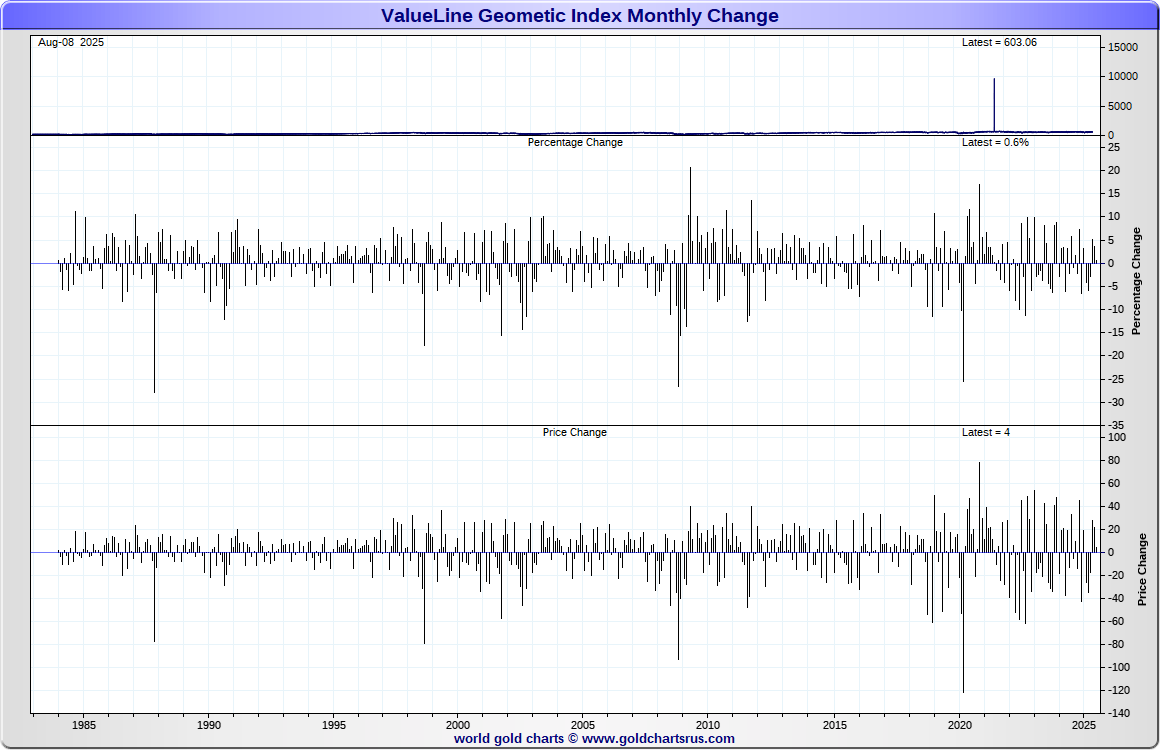This screenshot has height=750, width=1160.
Task: Click the vertical Percentage Change axis title
Action: click(x=1136, y=281)
